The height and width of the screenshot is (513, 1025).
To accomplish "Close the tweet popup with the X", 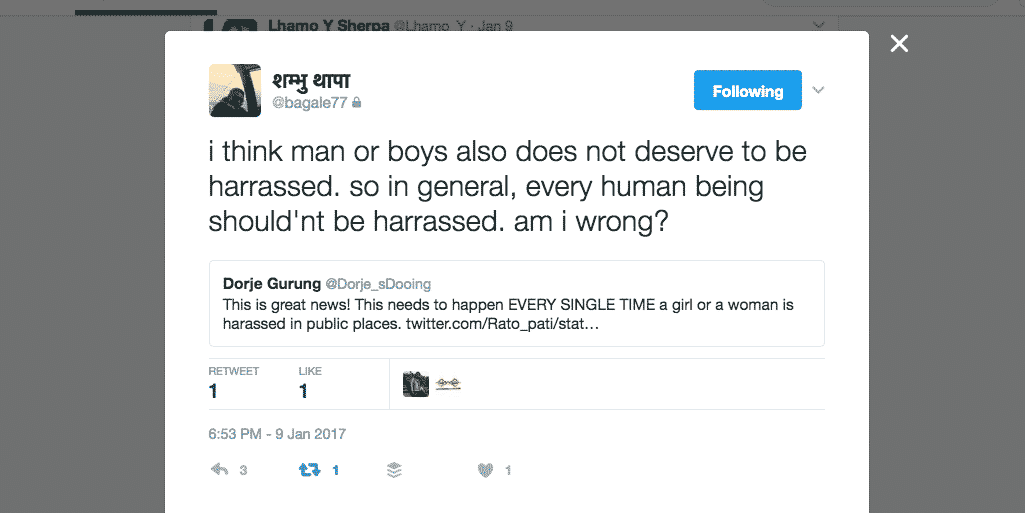I will point(899,44).
